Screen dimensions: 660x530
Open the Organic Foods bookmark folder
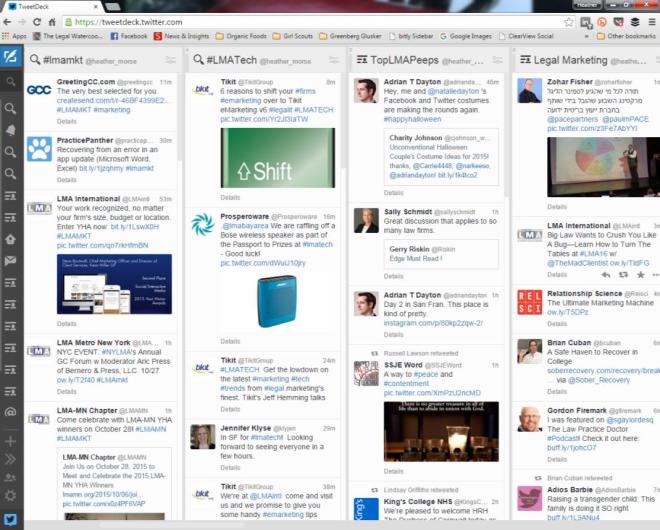tap(242, 36)
